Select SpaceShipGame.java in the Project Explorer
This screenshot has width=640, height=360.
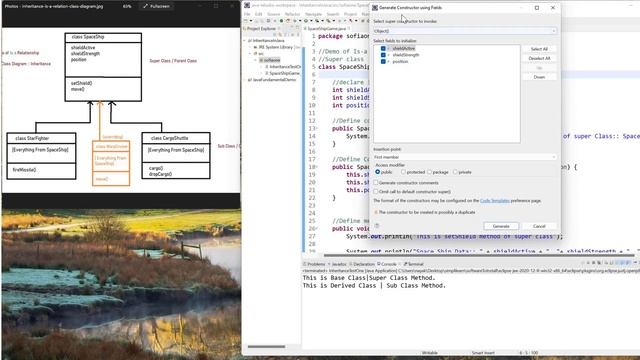[x=282, y=73]
